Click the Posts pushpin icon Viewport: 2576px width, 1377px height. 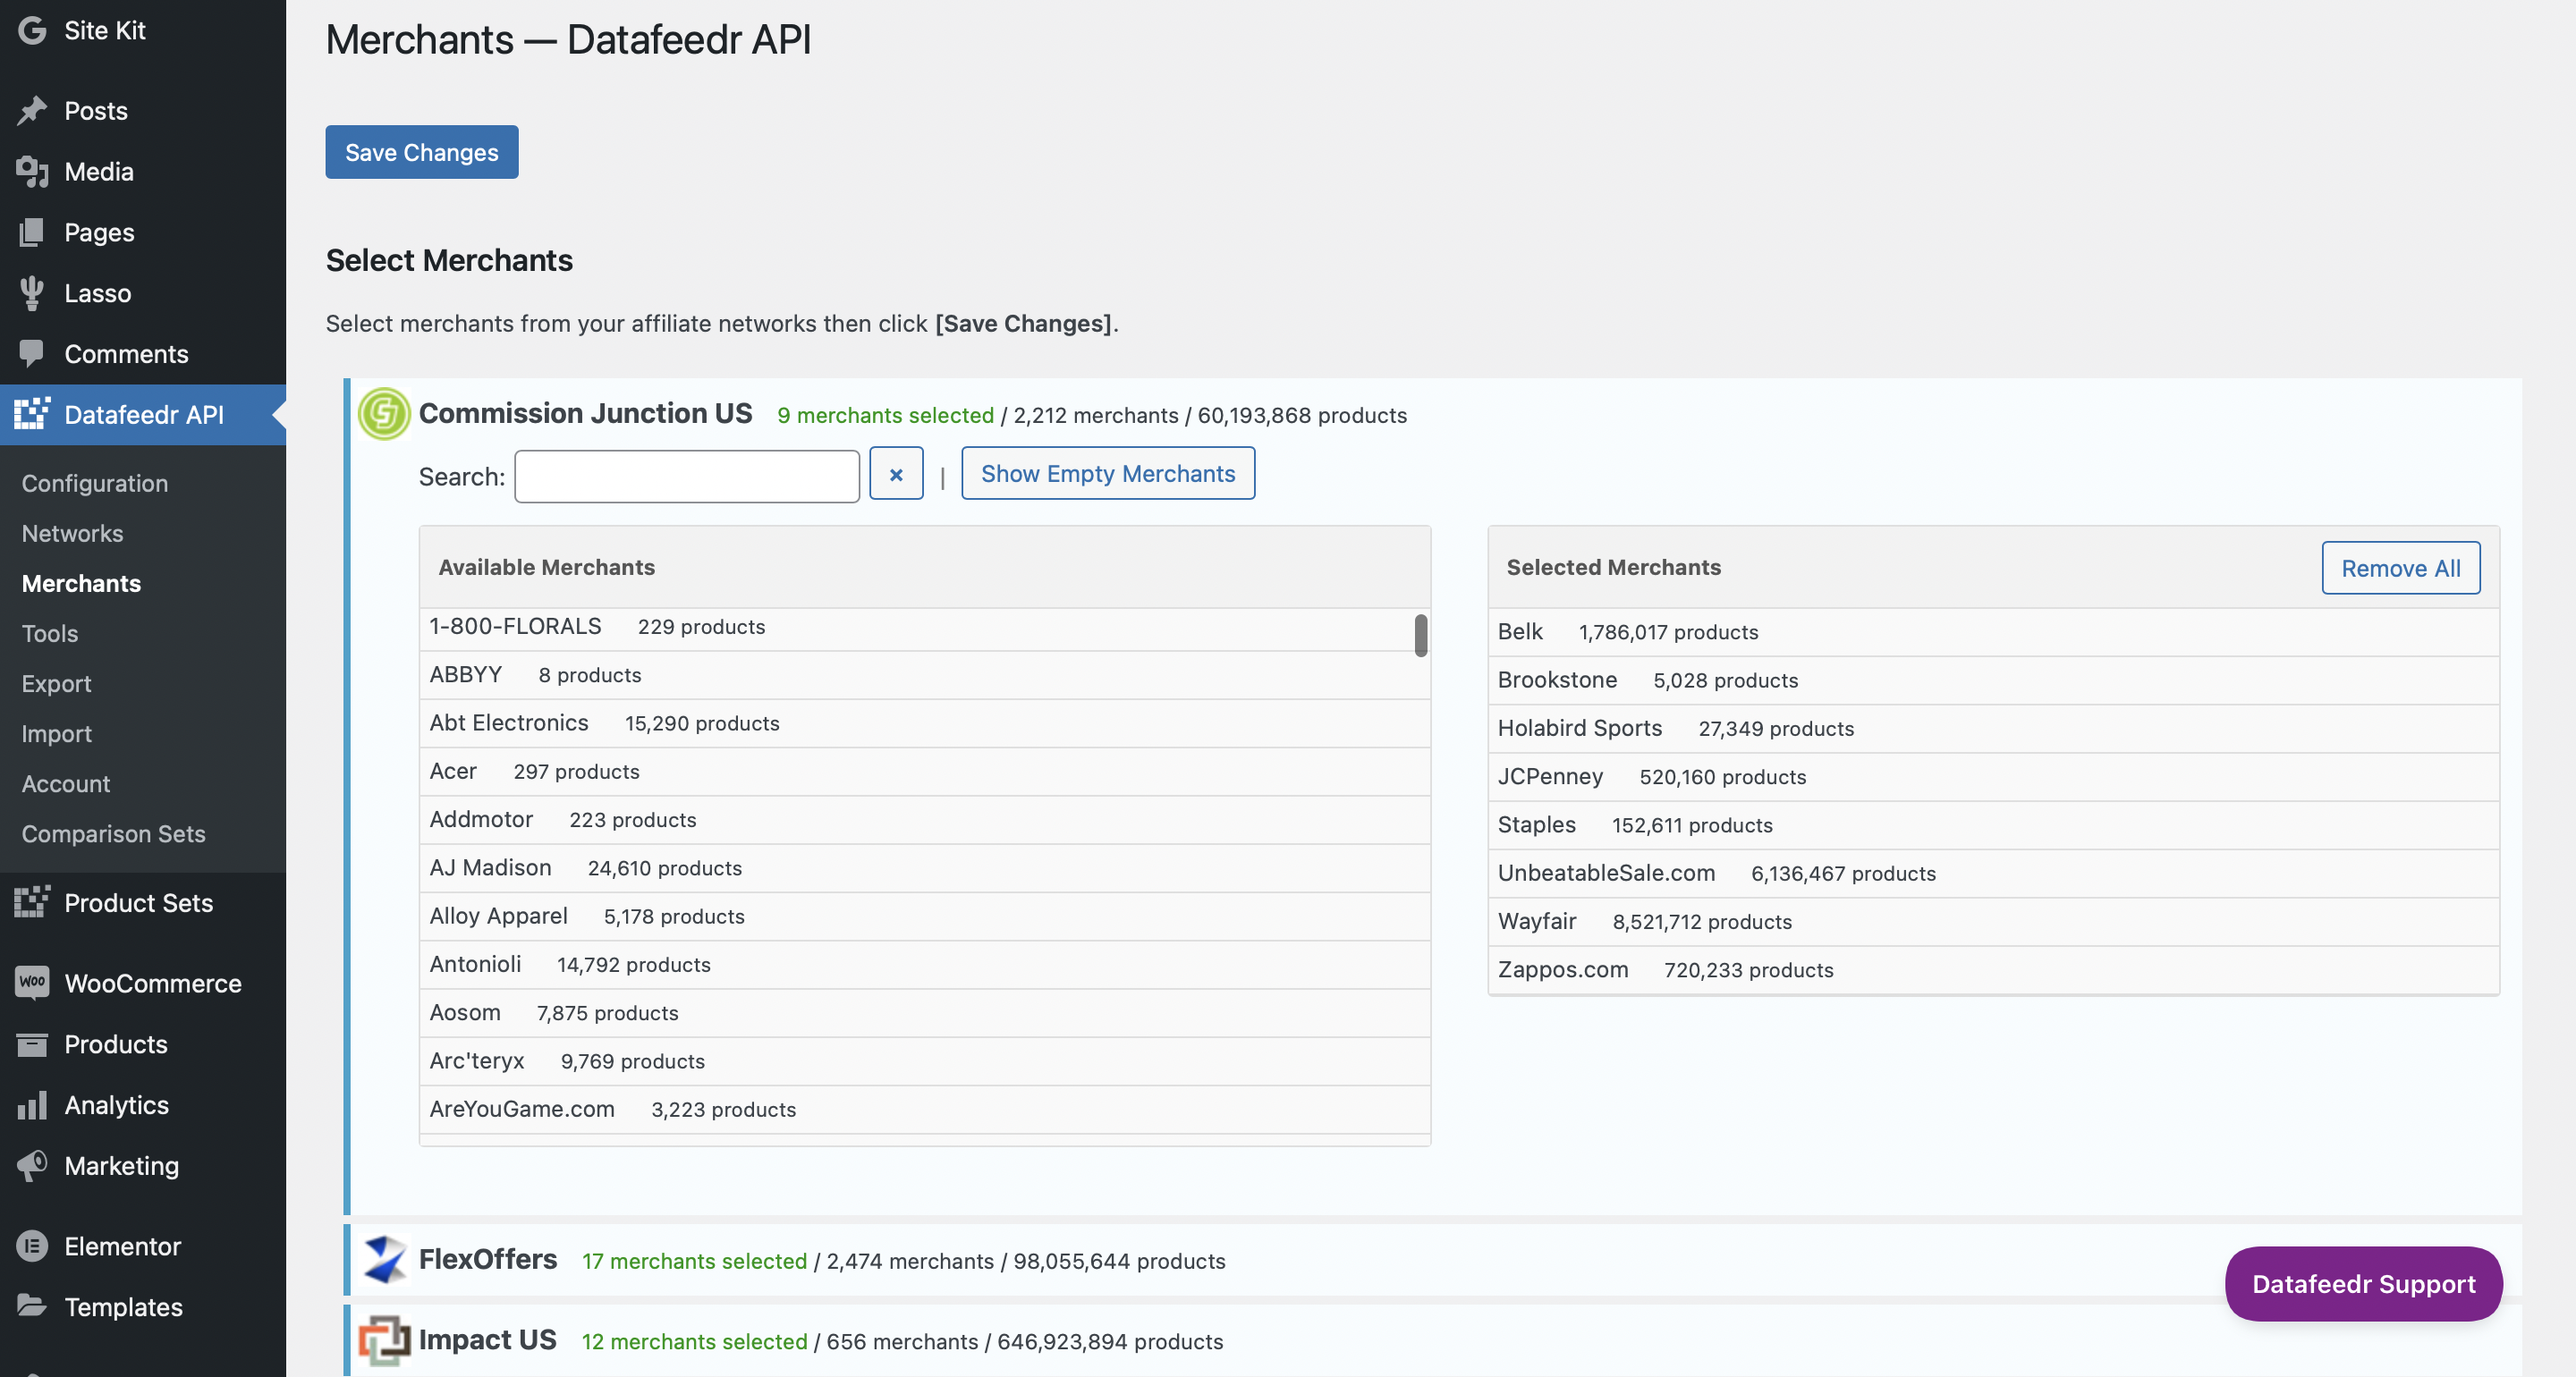pos(32,111)
